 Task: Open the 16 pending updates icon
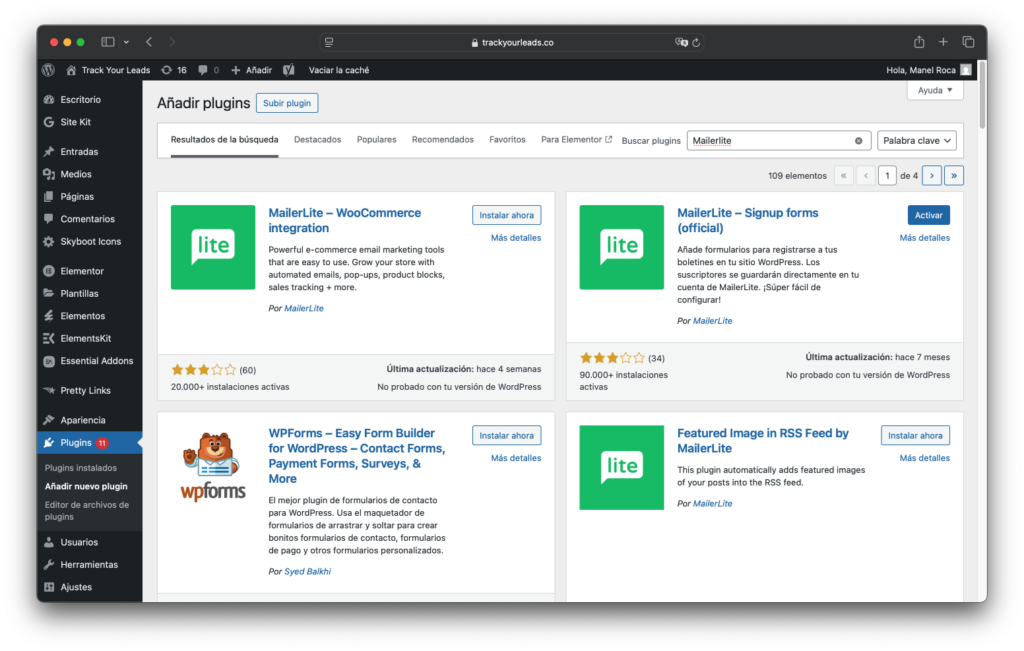(174, 70)
